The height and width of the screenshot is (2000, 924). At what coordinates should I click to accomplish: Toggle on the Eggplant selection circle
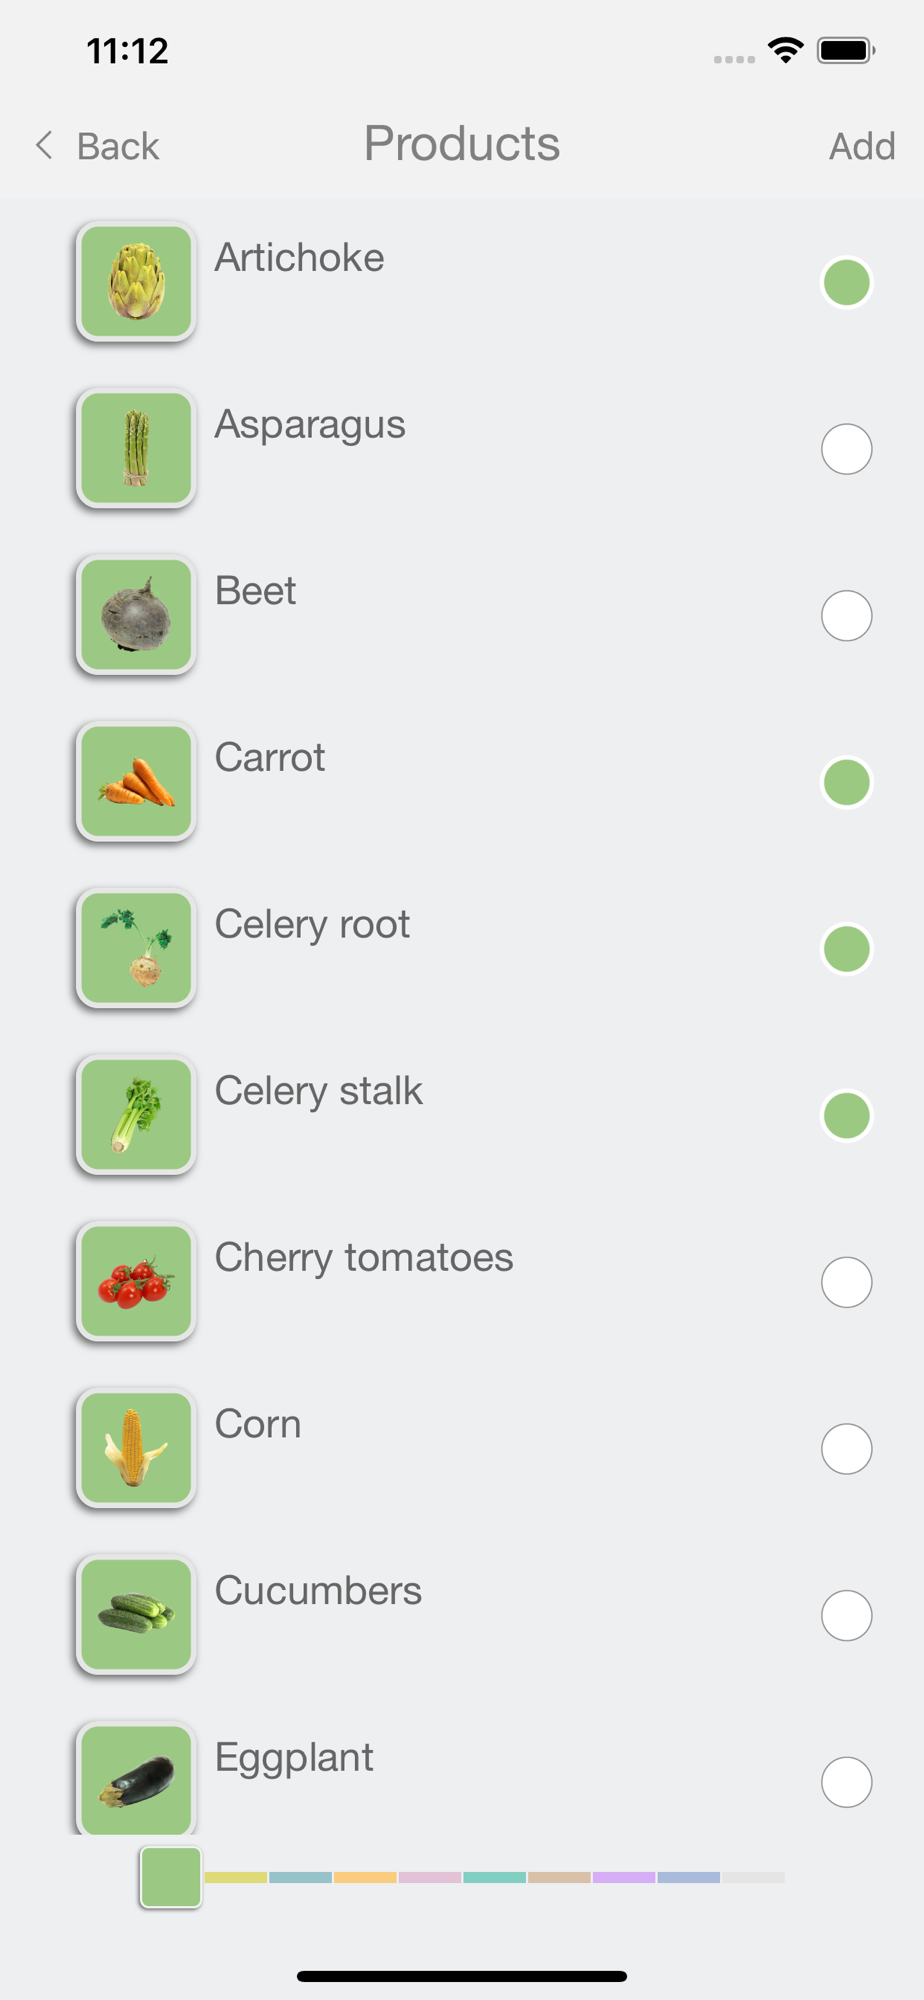tap(846, 1782)
